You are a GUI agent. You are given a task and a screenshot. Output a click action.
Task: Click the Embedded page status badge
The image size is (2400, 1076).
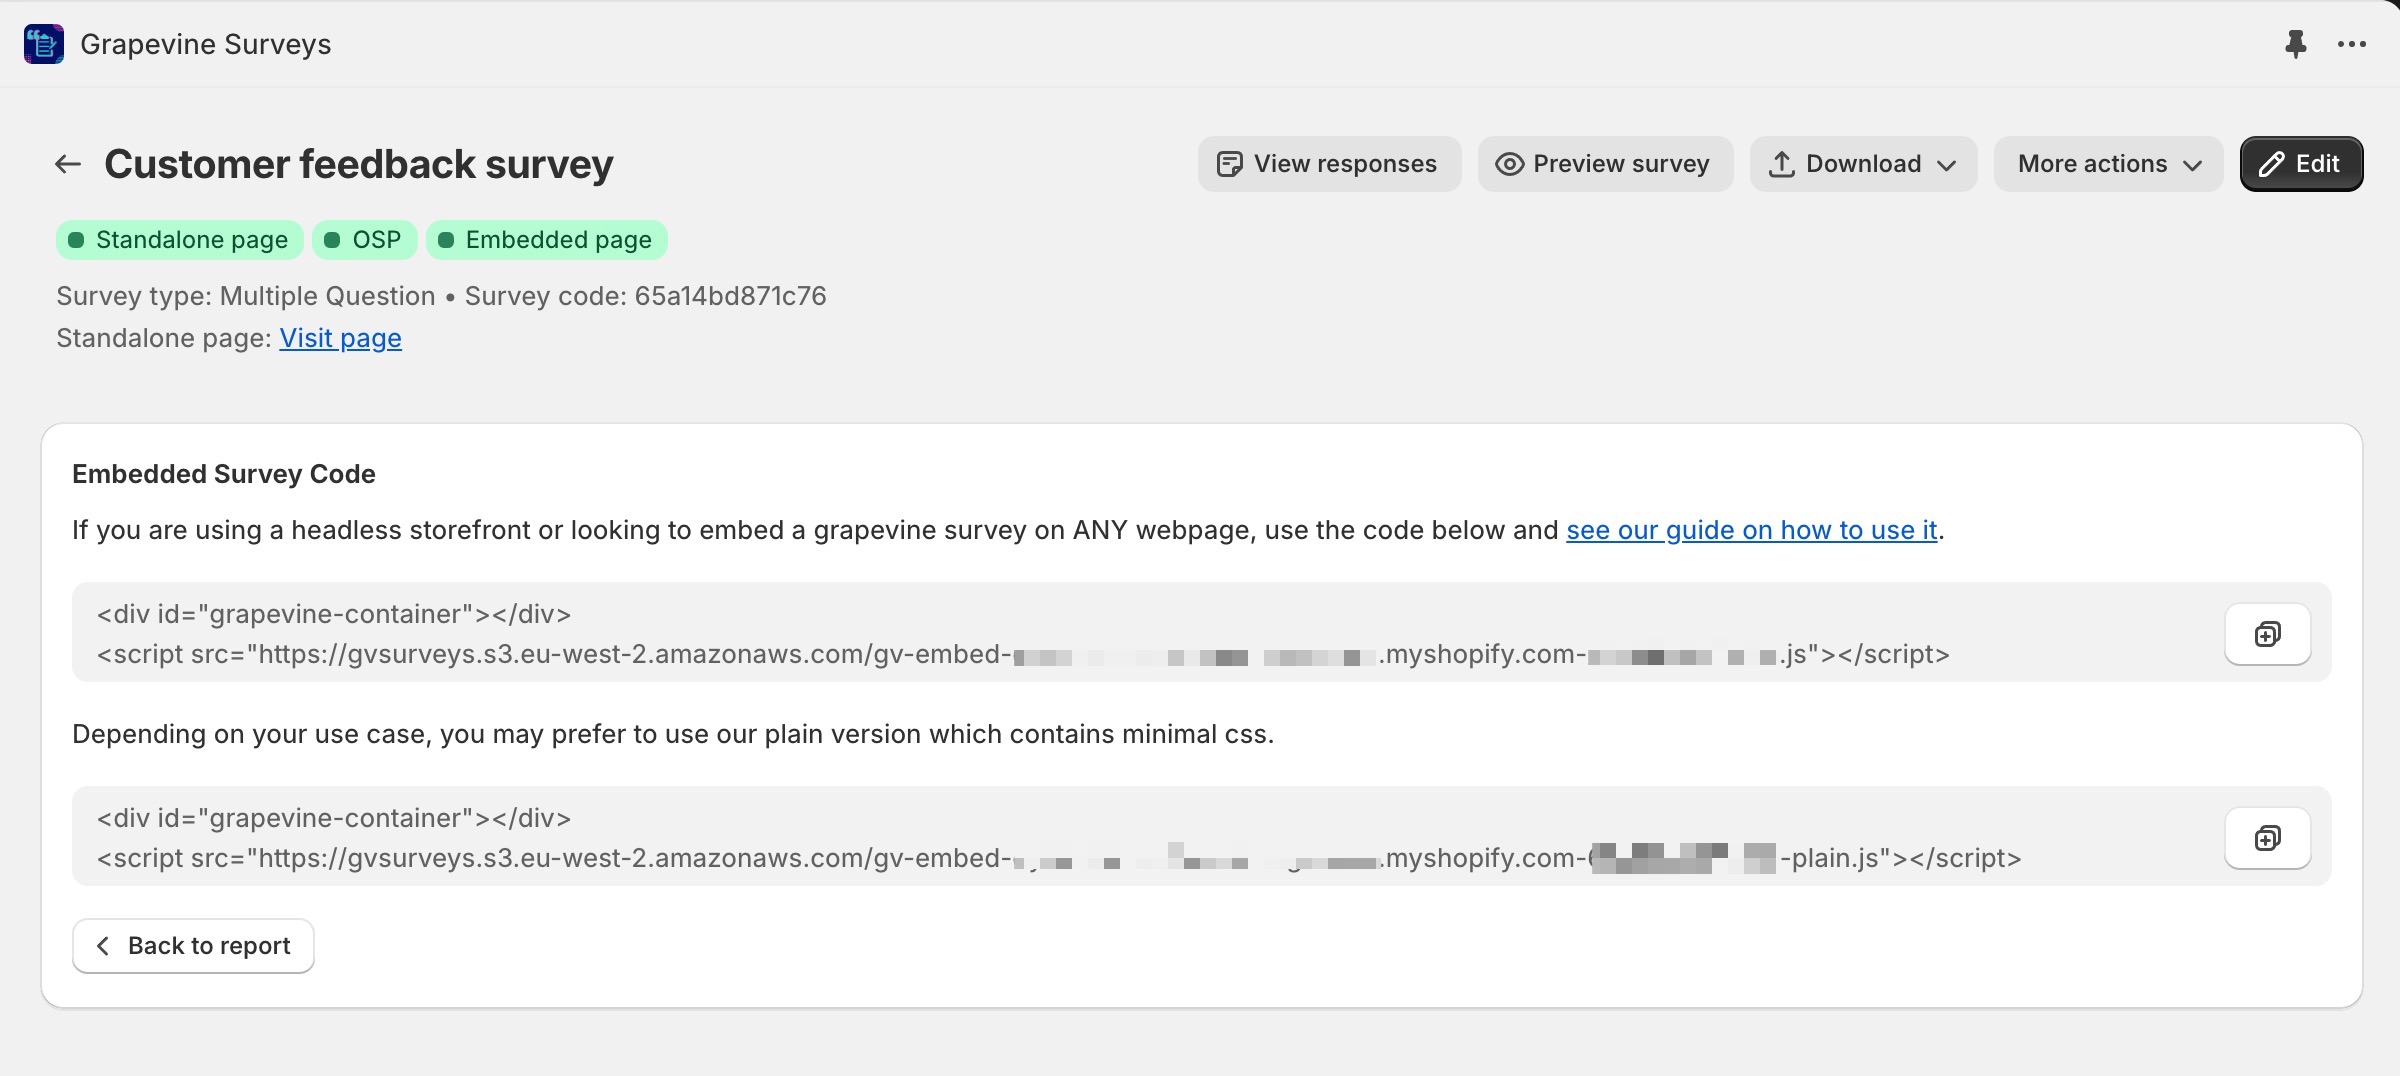[x=546, y=240]
